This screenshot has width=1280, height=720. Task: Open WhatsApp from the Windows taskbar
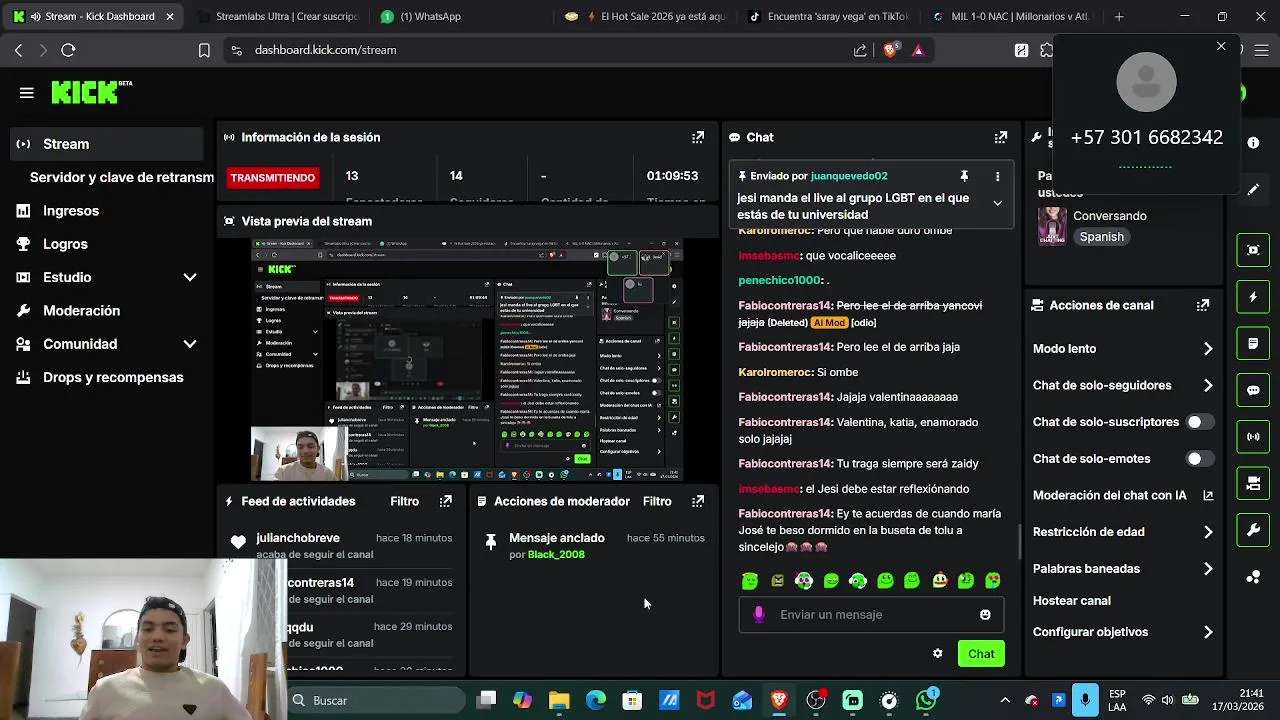click(x=926, y=700)
